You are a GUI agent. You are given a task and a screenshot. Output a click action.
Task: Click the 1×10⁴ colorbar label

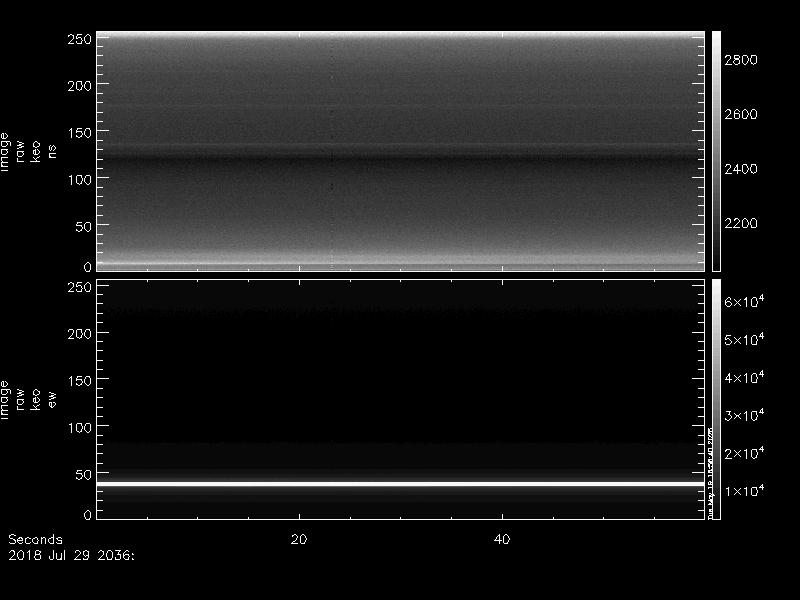(744, 490)
